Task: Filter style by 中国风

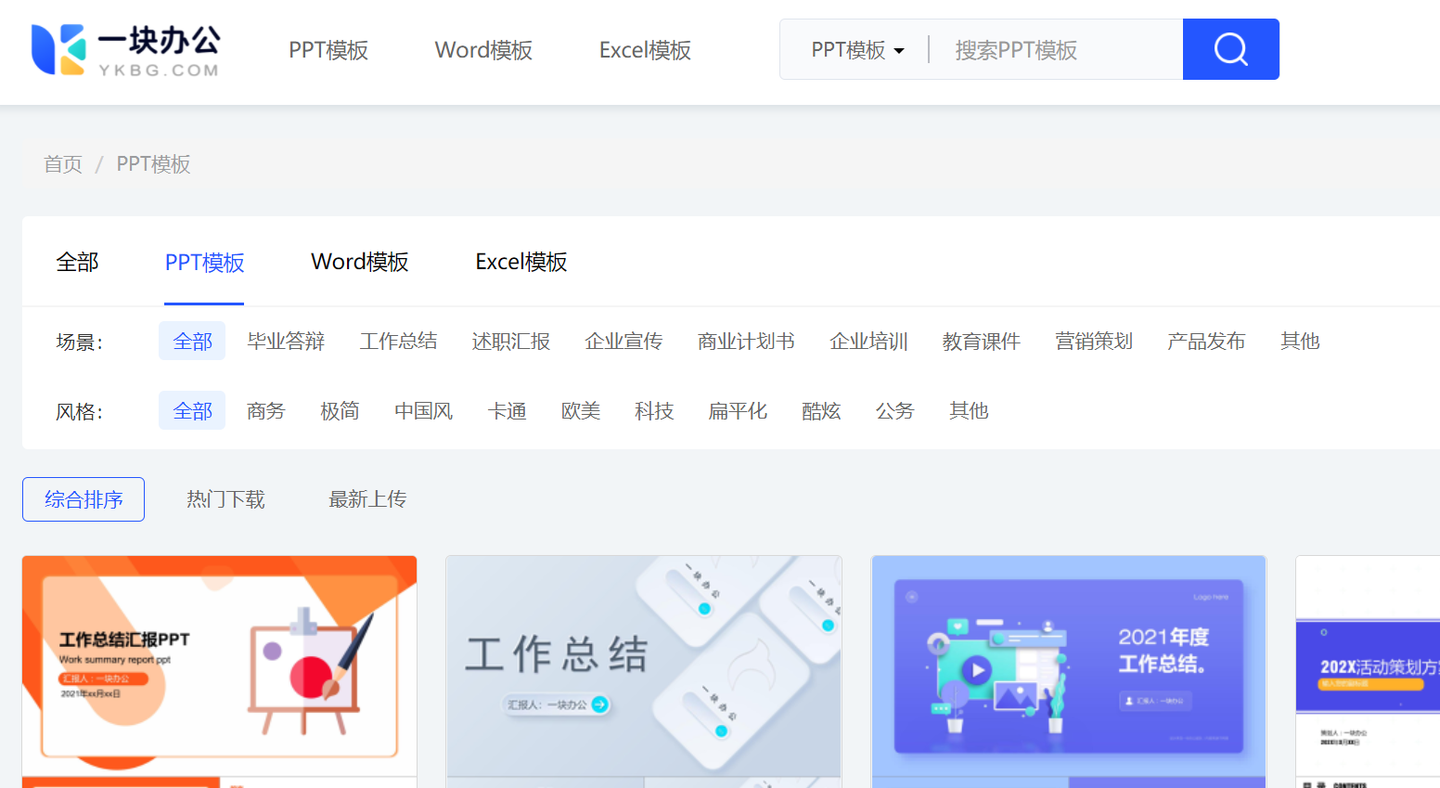Action: 423,411
